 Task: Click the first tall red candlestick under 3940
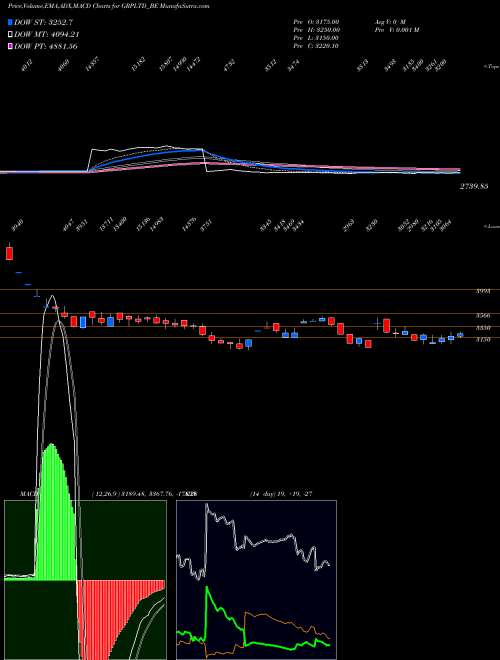[9, 253]
